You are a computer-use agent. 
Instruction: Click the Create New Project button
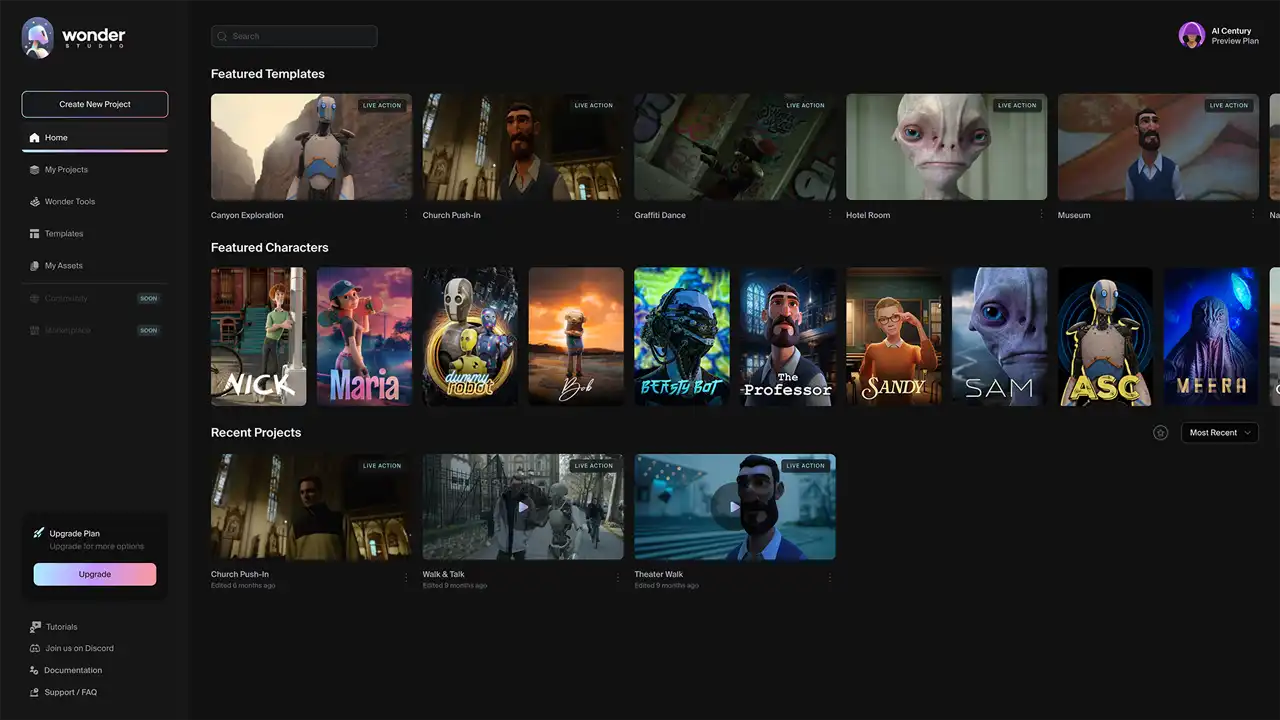click(95, 104)
